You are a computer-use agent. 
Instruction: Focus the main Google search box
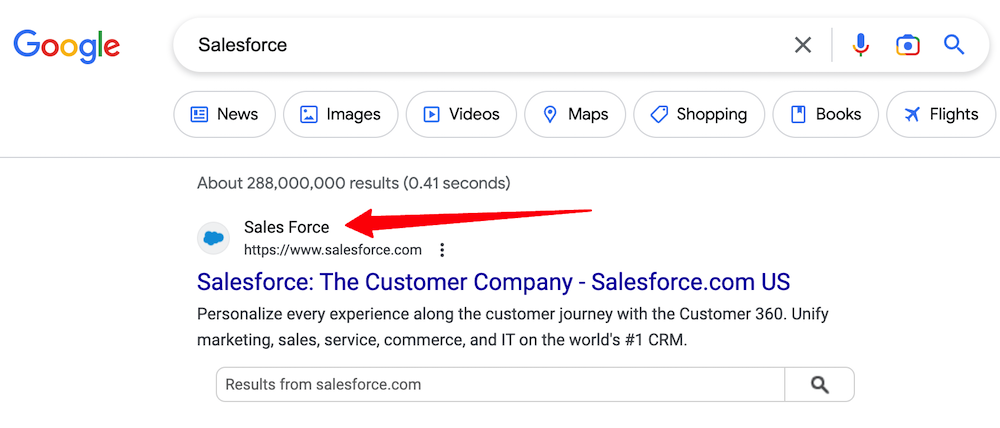coord(480,45)
